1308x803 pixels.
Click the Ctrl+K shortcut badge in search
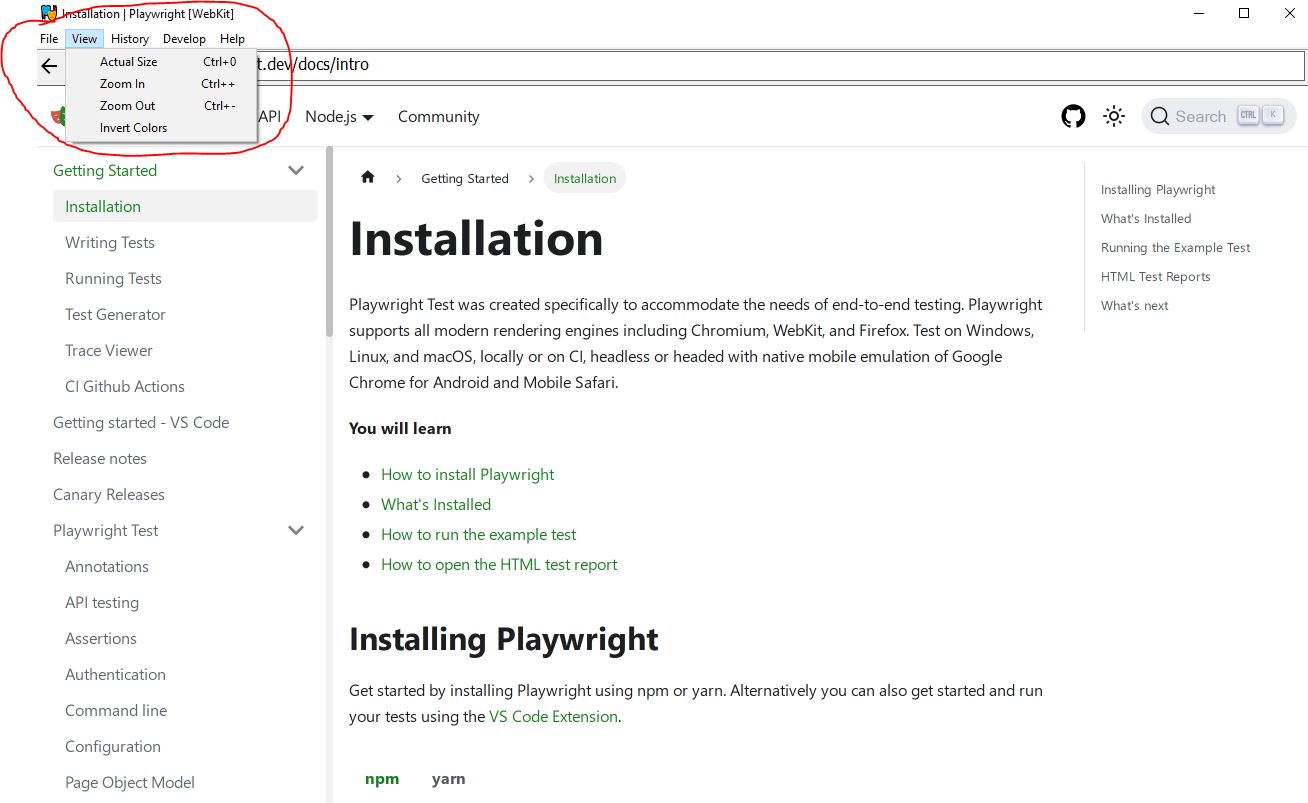click(1260, 115)
